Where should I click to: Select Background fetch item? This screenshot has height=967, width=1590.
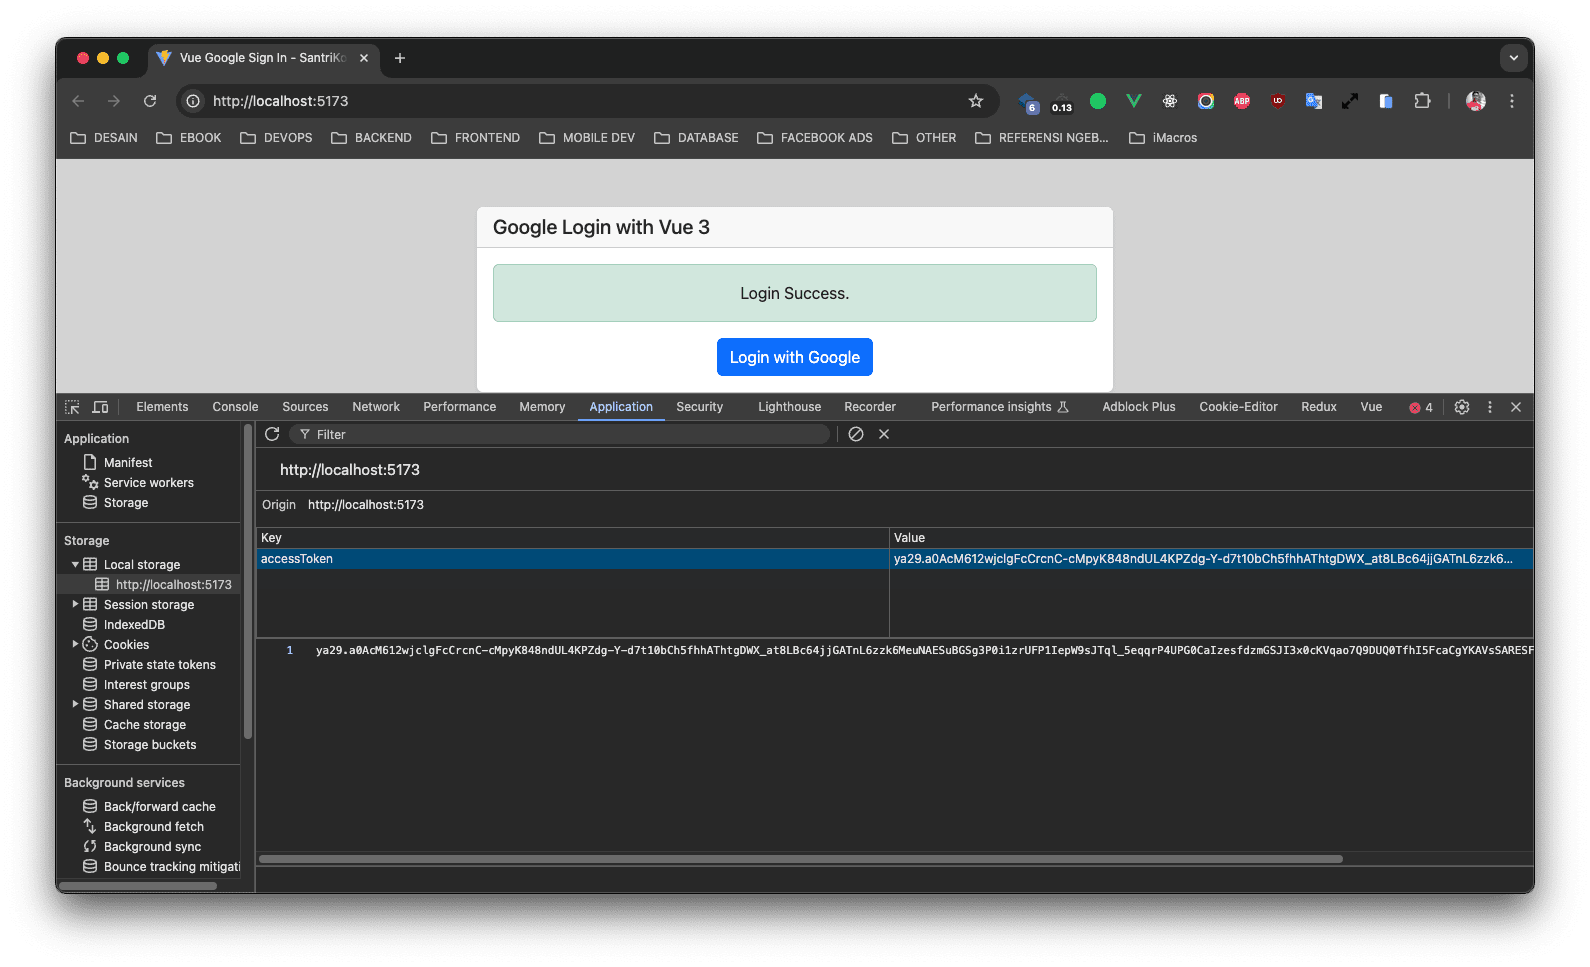(x=154, y=826)
